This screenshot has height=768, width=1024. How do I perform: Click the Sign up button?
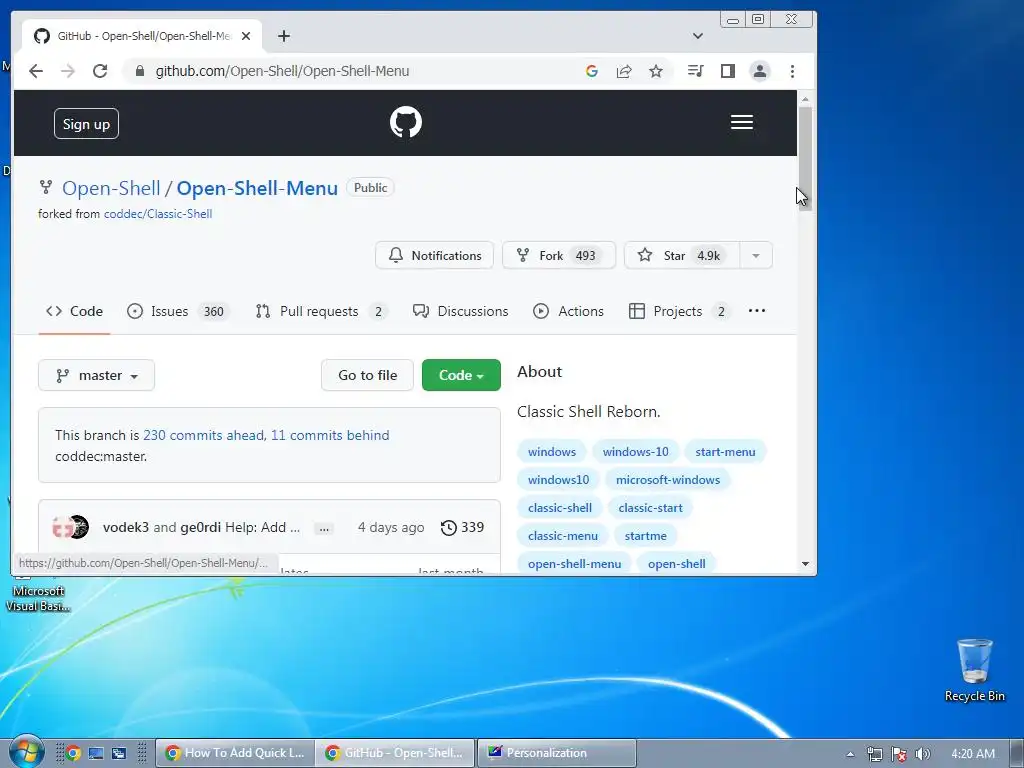[x=86, y=124]
